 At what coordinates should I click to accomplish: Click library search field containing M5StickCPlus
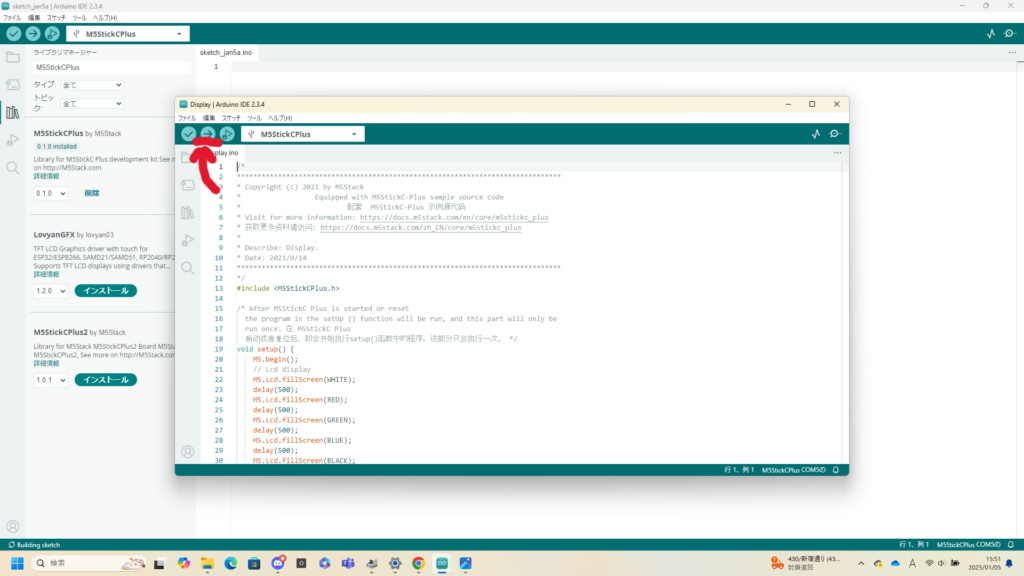[112, 67]
